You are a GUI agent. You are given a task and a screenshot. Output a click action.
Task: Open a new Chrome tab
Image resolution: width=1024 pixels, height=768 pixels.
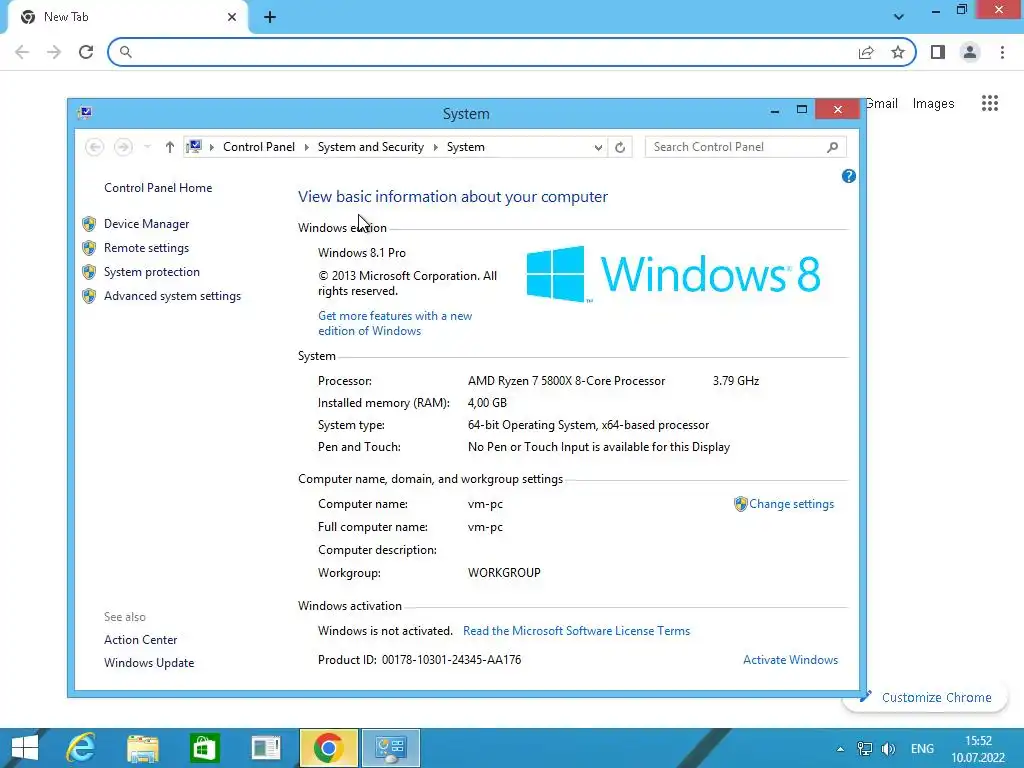270,17
